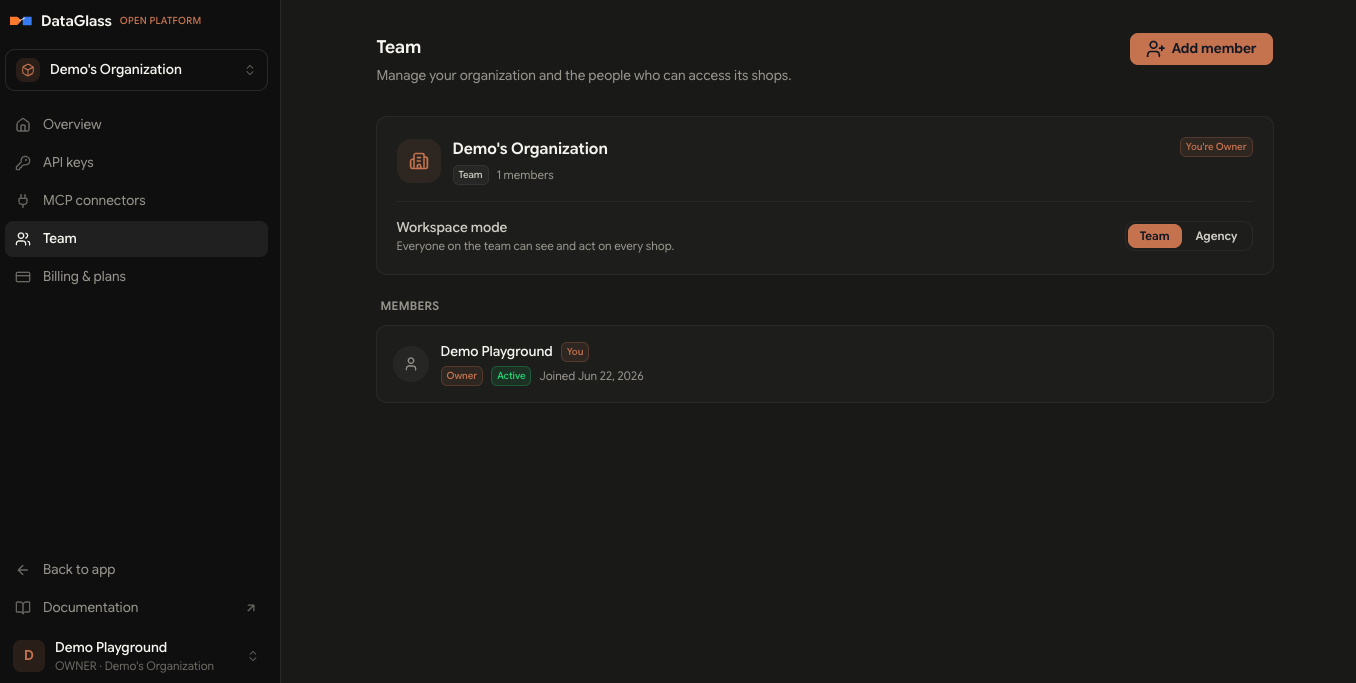Click the Active status badge
The width and height of the screenshot is (1356, 683).
(x=511, y=376)
